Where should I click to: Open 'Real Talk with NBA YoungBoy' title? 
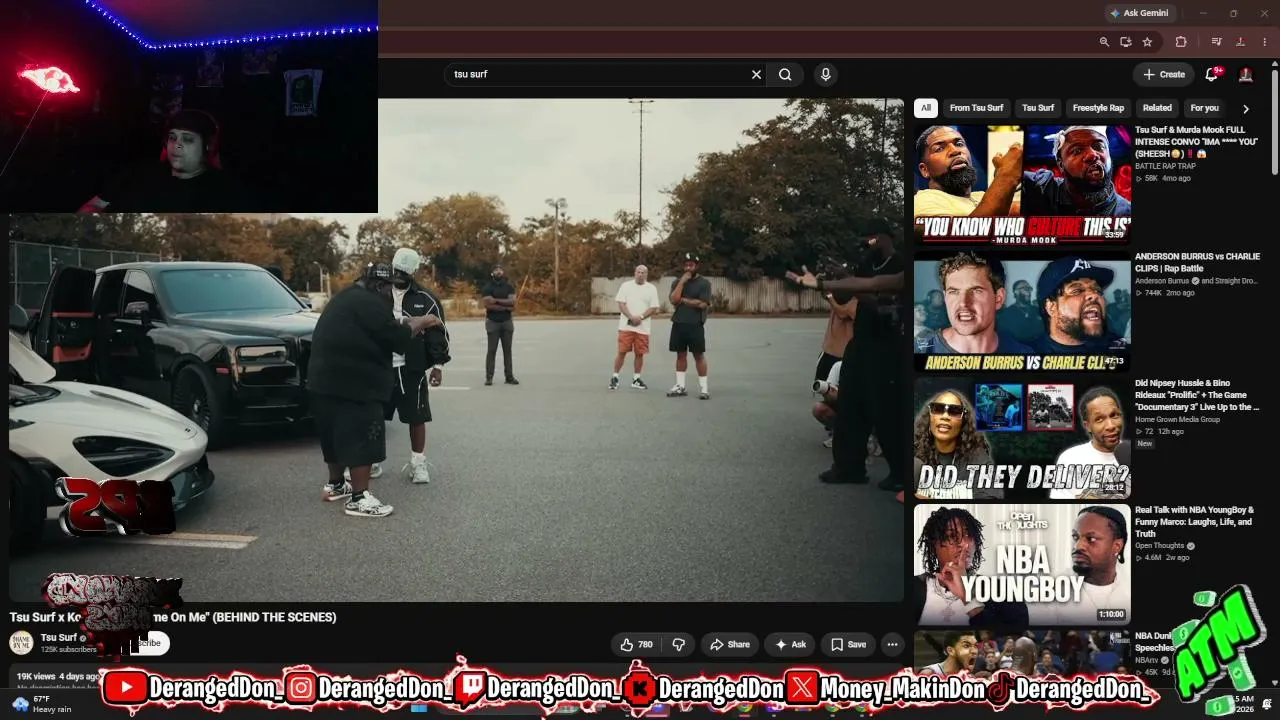(1194, 522)
